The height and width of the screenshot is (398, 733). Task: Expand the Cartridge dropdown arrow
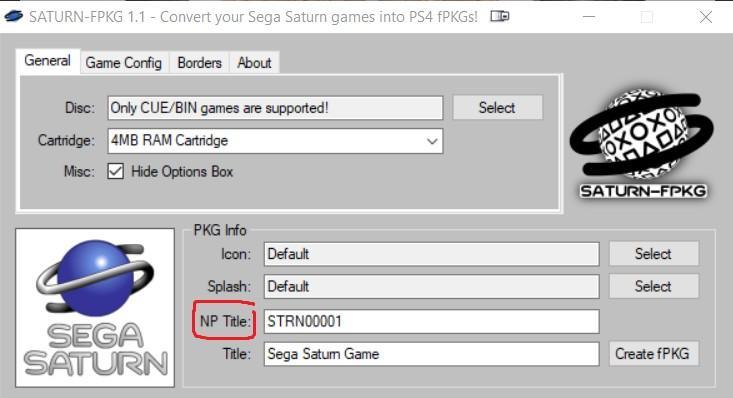tap(432, 141)
